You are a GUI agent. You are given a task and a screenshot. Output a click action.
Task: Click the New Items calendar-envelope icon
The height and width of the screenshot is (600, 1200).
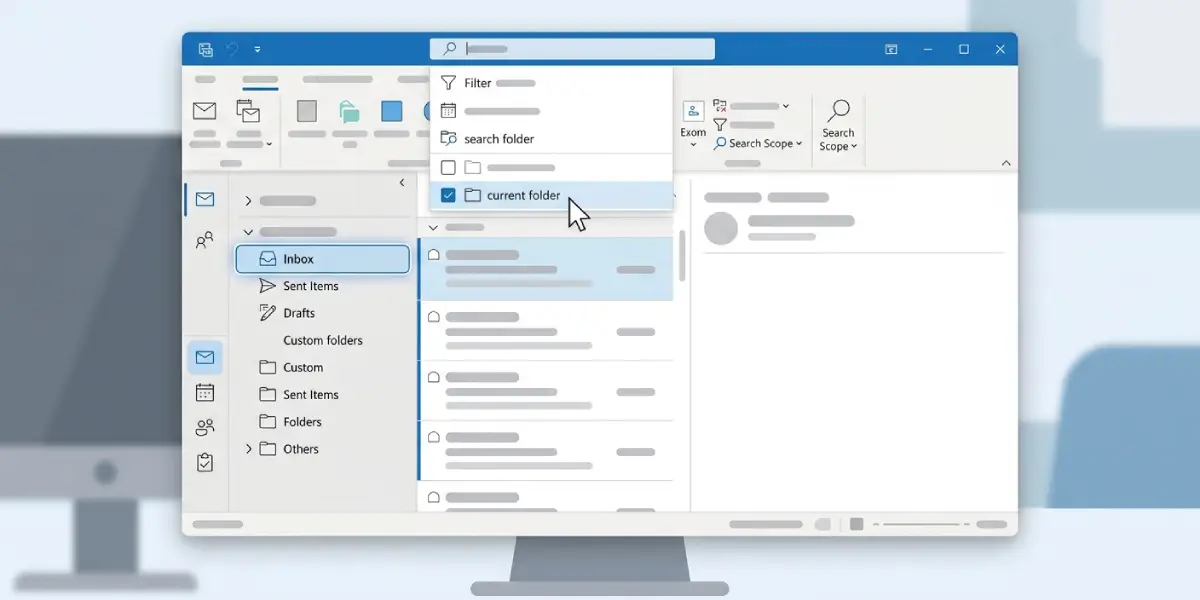tap(247, 110)
